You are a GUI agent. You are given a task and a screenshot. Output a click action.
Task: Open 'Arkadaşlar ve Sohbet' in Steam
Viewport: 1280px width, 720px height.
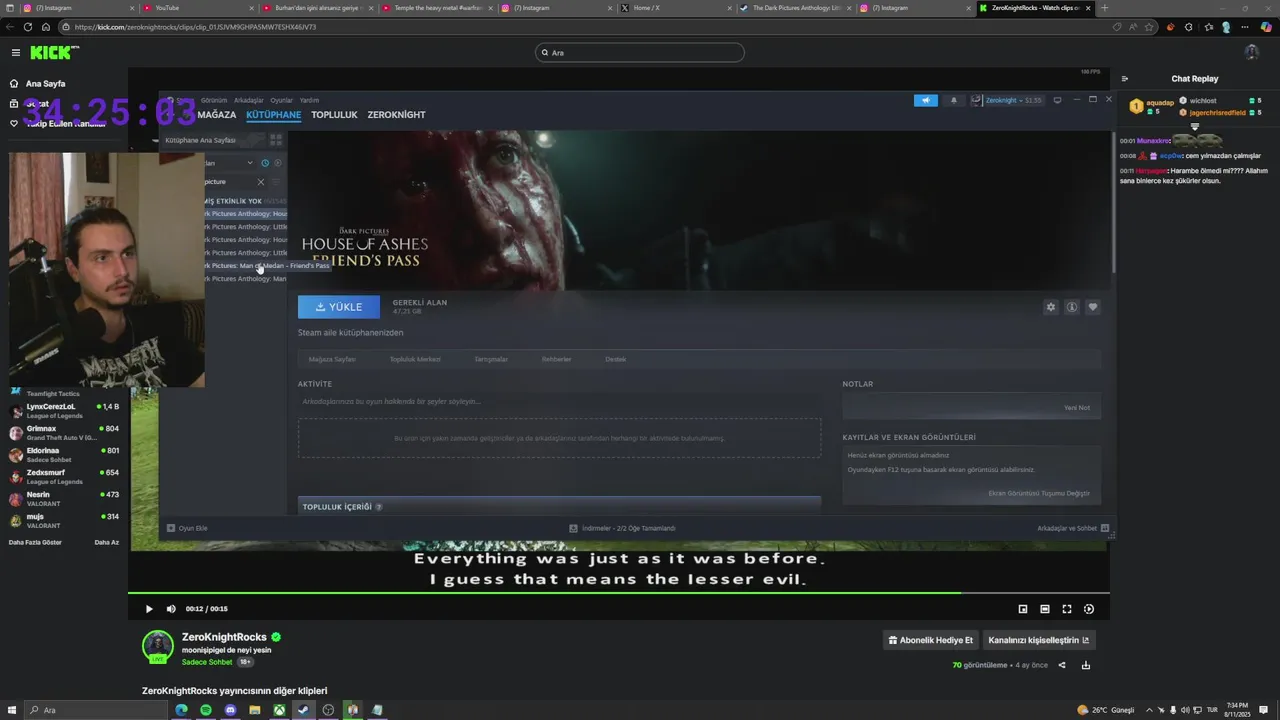[x=1072, y=528]
